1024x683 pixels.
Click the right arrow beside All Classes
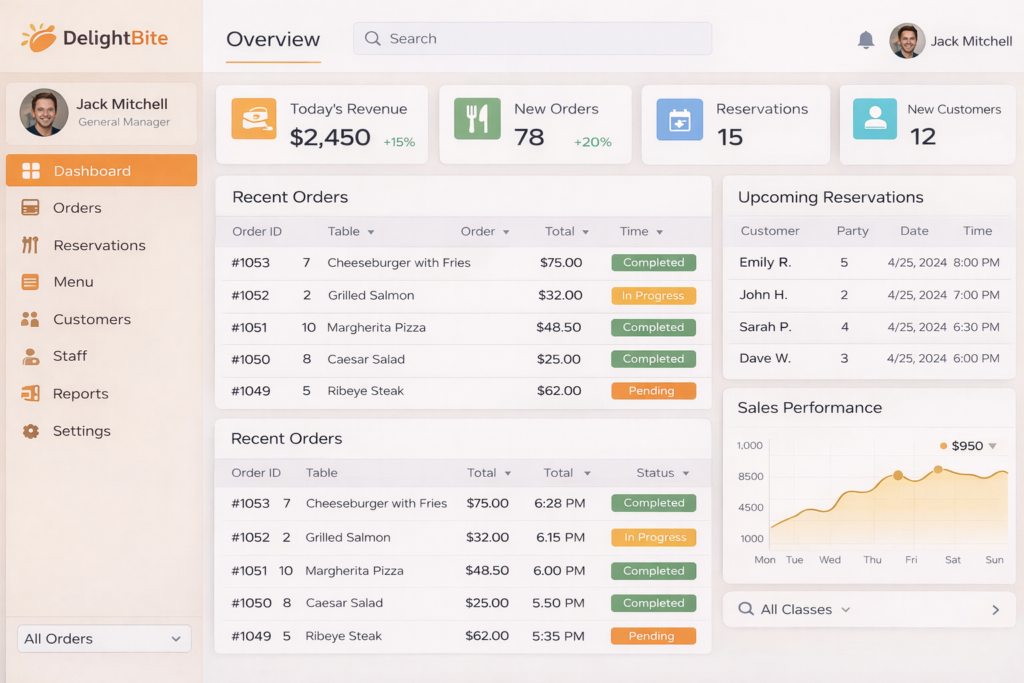point(995,610)
